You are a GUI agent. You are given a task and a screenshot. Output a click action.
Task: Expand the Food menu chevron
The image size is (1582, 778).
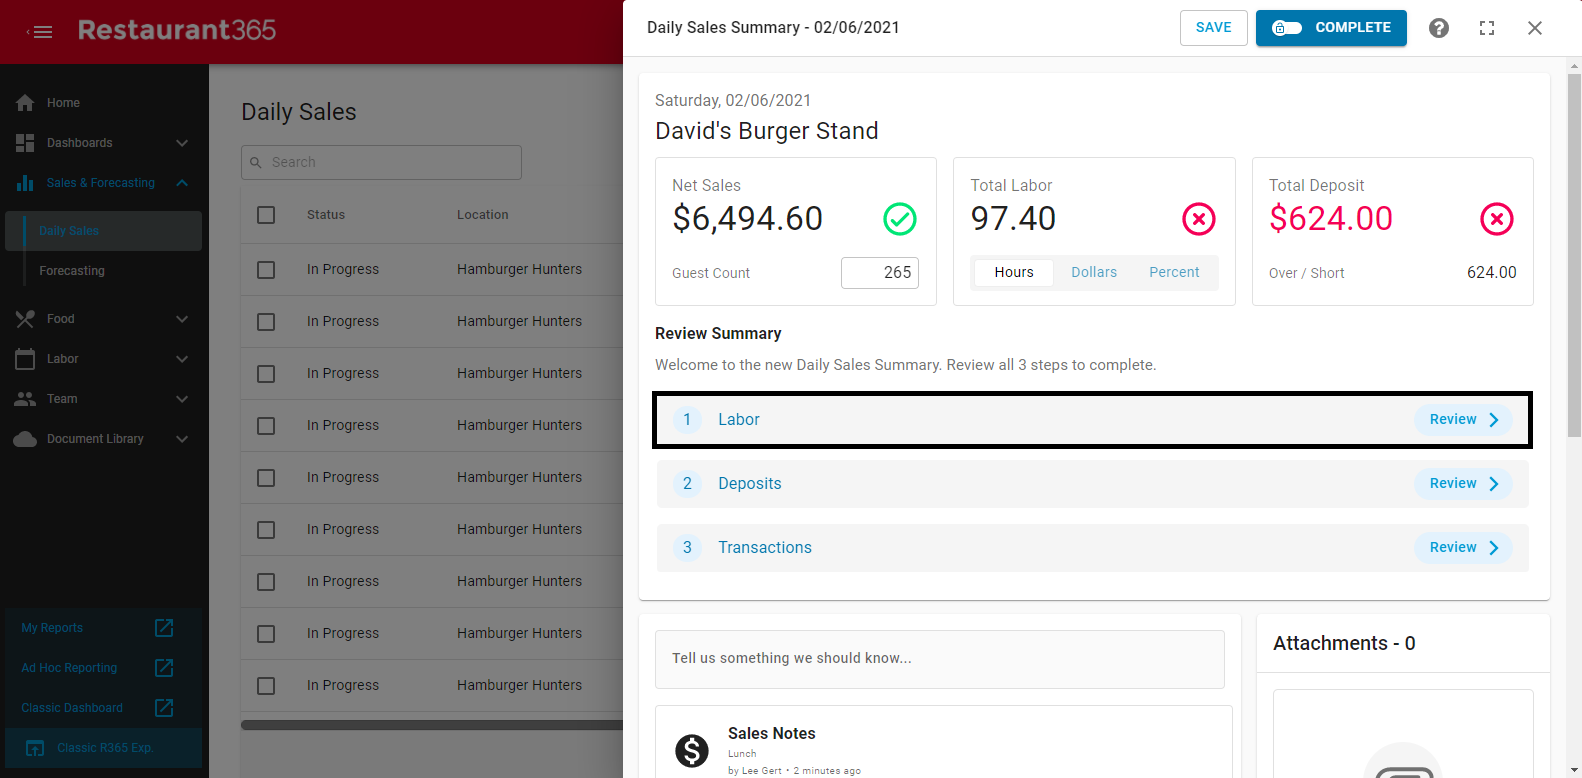[182, 319]
